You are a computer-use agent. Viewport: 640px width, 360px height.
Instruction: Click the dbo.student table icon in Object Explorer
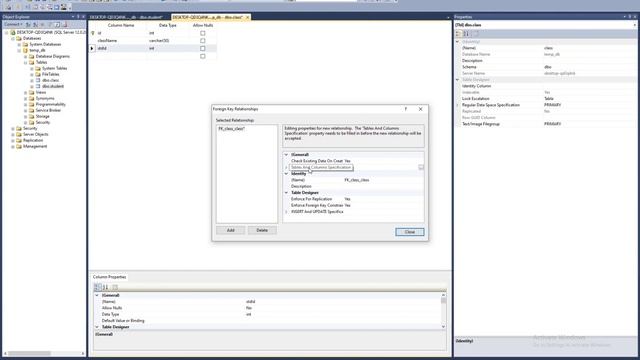pos(38,86)
